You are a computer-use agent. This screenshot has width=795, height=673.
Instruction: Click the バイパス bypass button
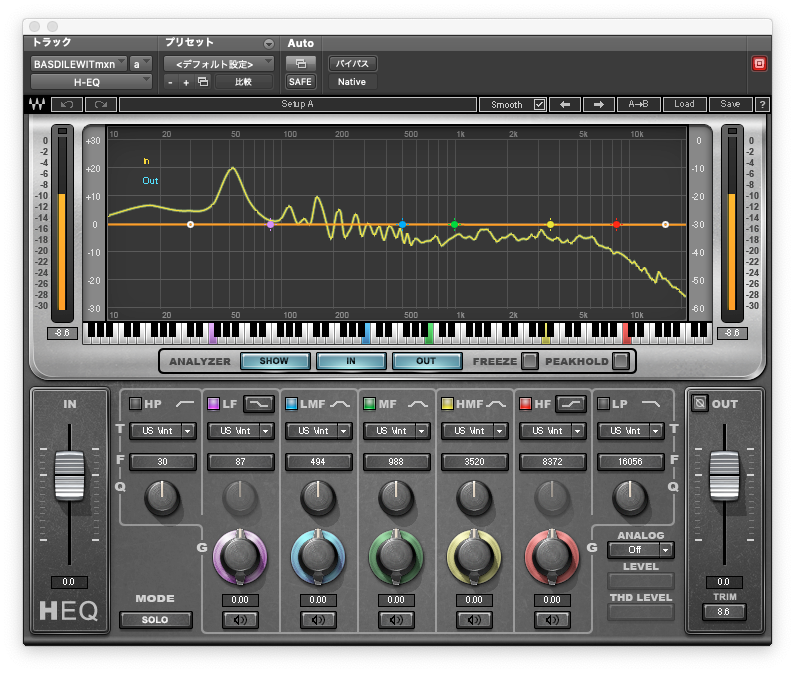click(352, 64)
